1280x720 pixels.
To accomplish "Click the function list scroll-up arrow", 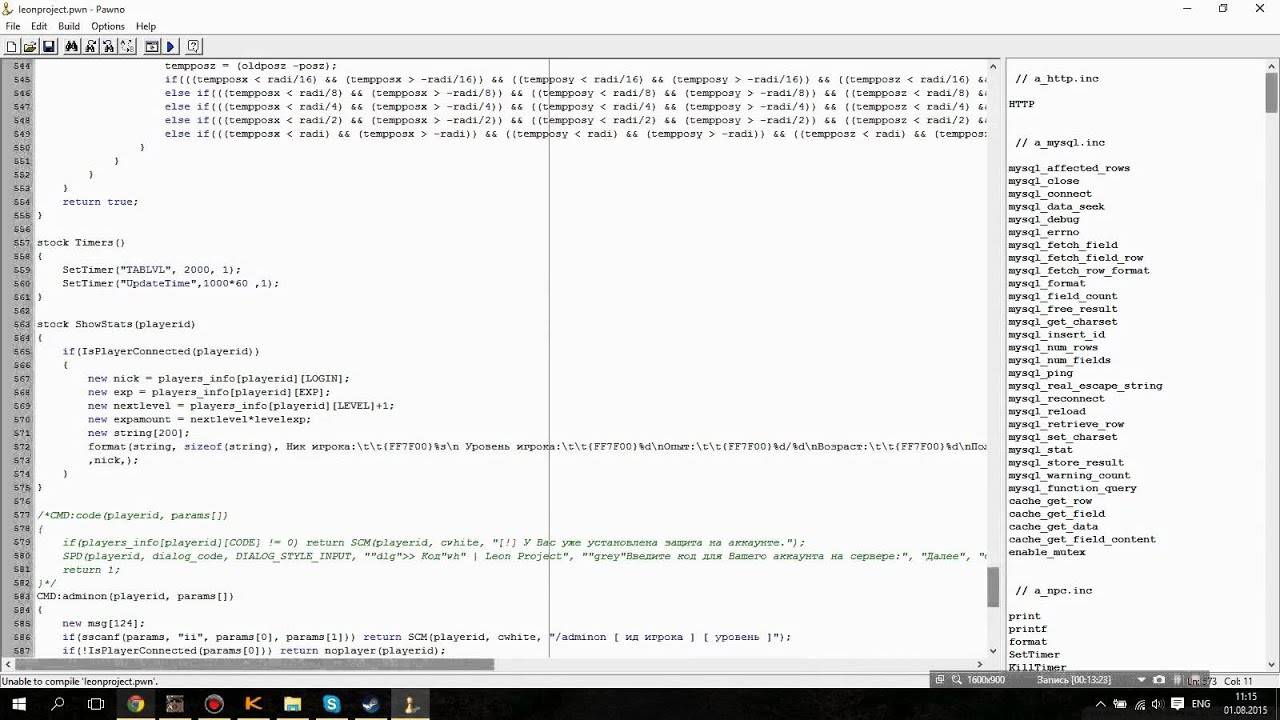I will 1271,65.
